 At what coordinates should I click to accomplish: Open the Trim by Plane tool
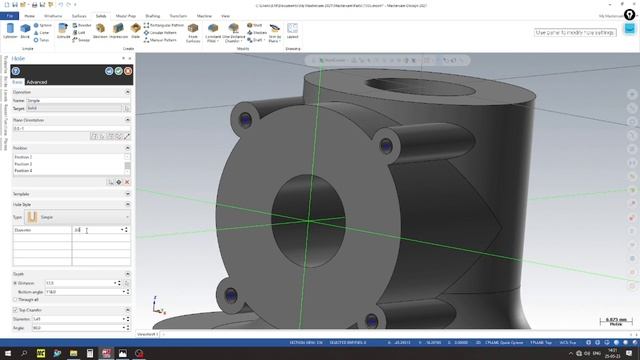point(275,33)
